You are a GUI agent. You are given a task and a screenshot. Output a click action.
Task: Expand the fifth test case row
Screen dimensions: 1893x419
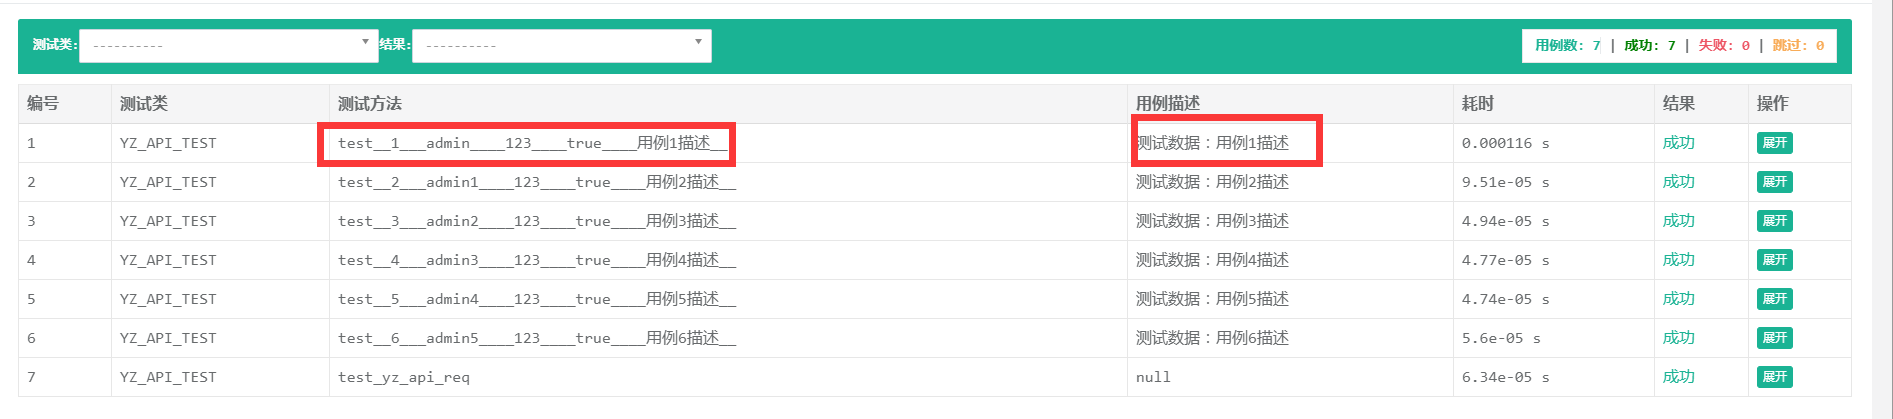coord(1774,299)
